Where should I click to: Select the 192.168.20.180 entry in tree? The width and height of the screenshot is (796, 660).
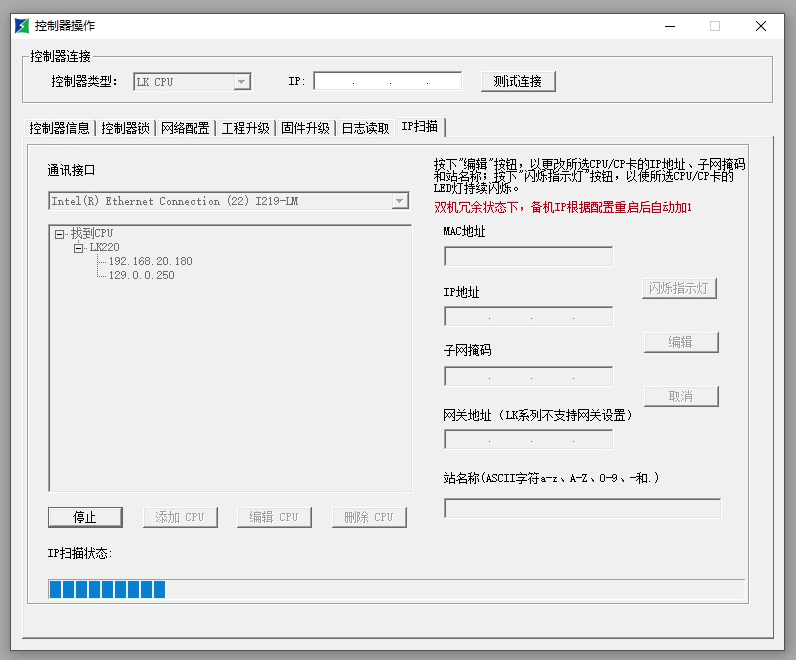[x=151, y=261]
